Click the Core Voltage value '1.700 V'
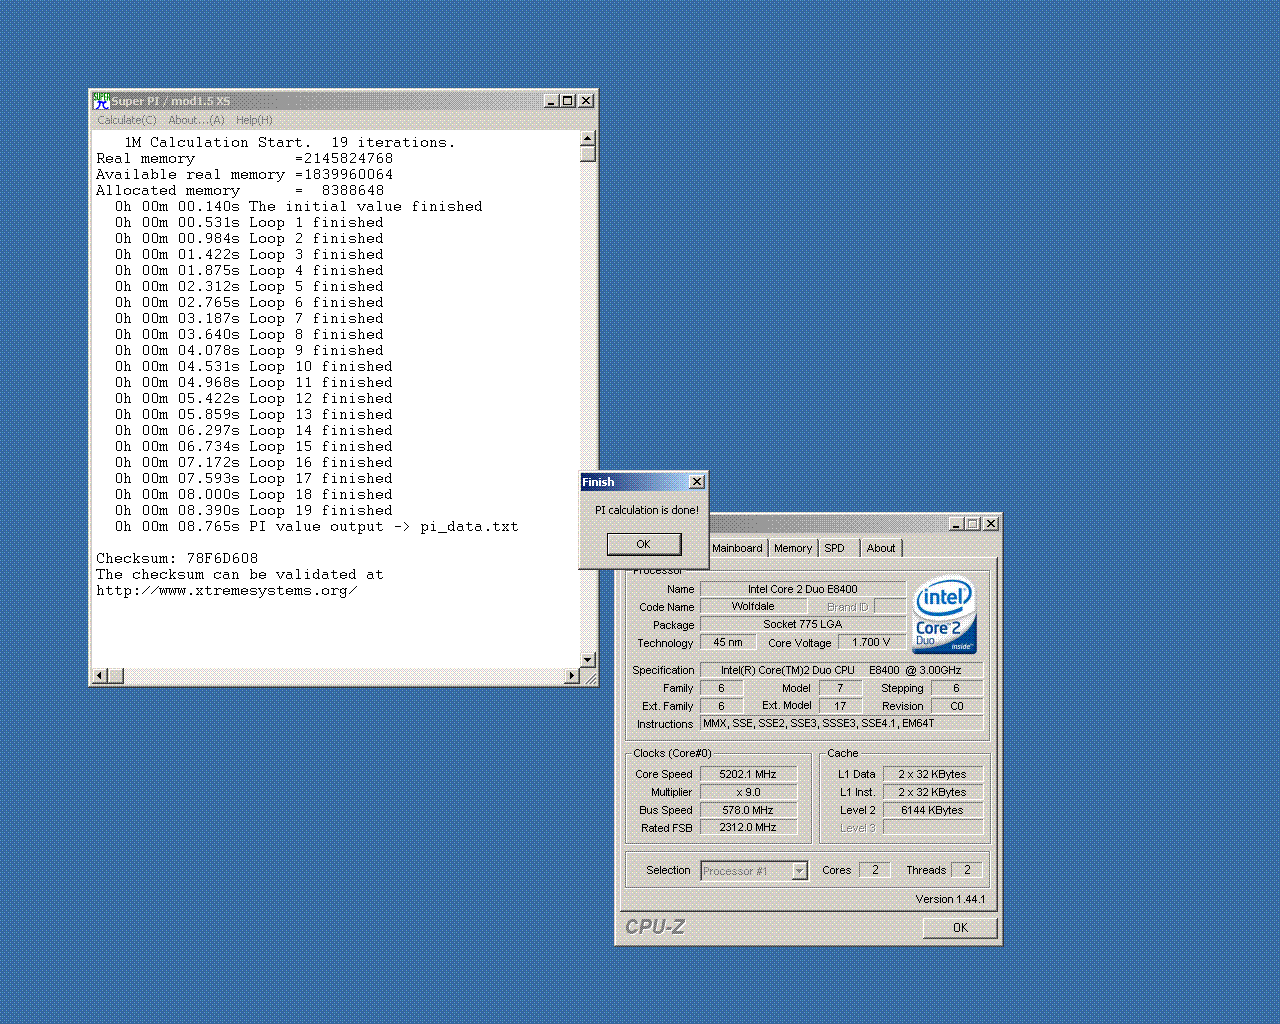 point(872,642)
